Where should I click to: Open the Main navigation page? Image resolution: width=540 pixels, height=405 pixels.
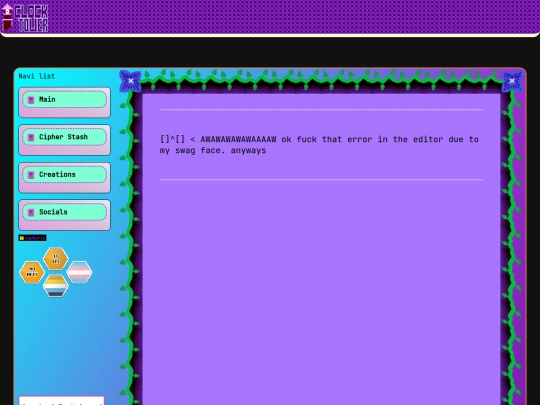click(x=64, y=100)
